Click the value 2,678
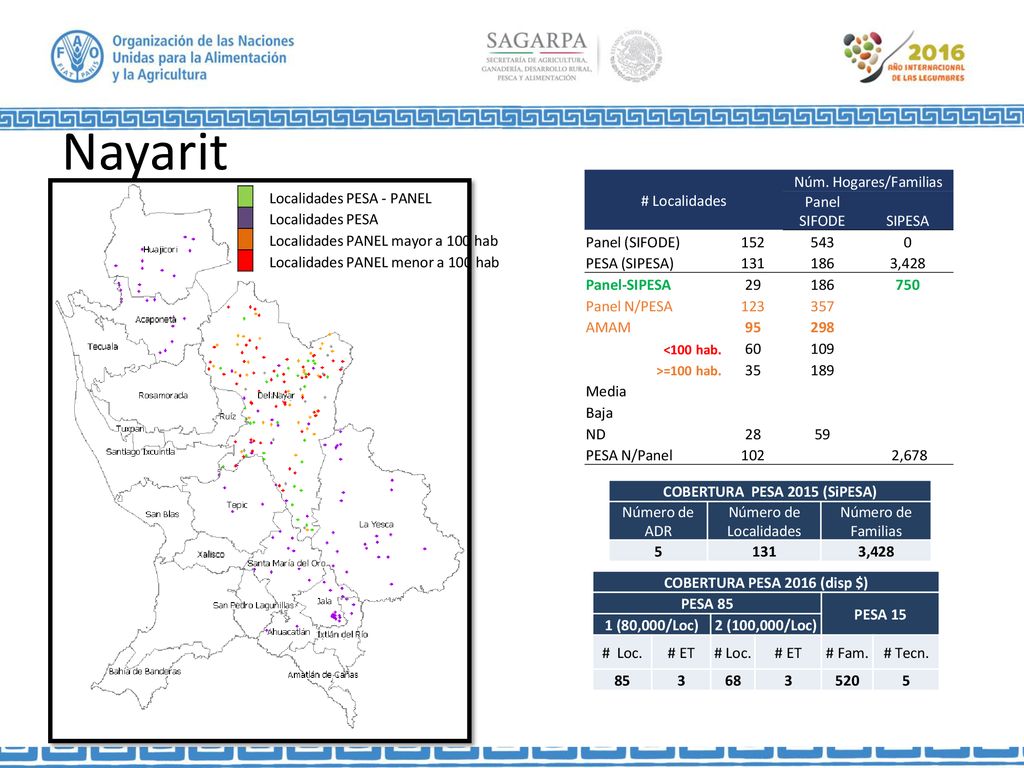 click(909, 455)
